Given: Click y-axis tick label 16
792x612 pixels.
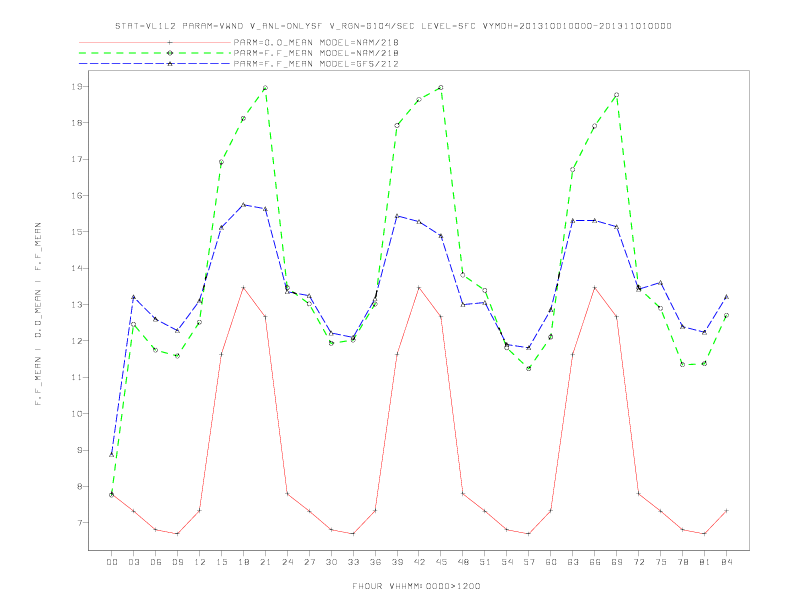Looking at the screenshot, I should click(x=77, y=195).
